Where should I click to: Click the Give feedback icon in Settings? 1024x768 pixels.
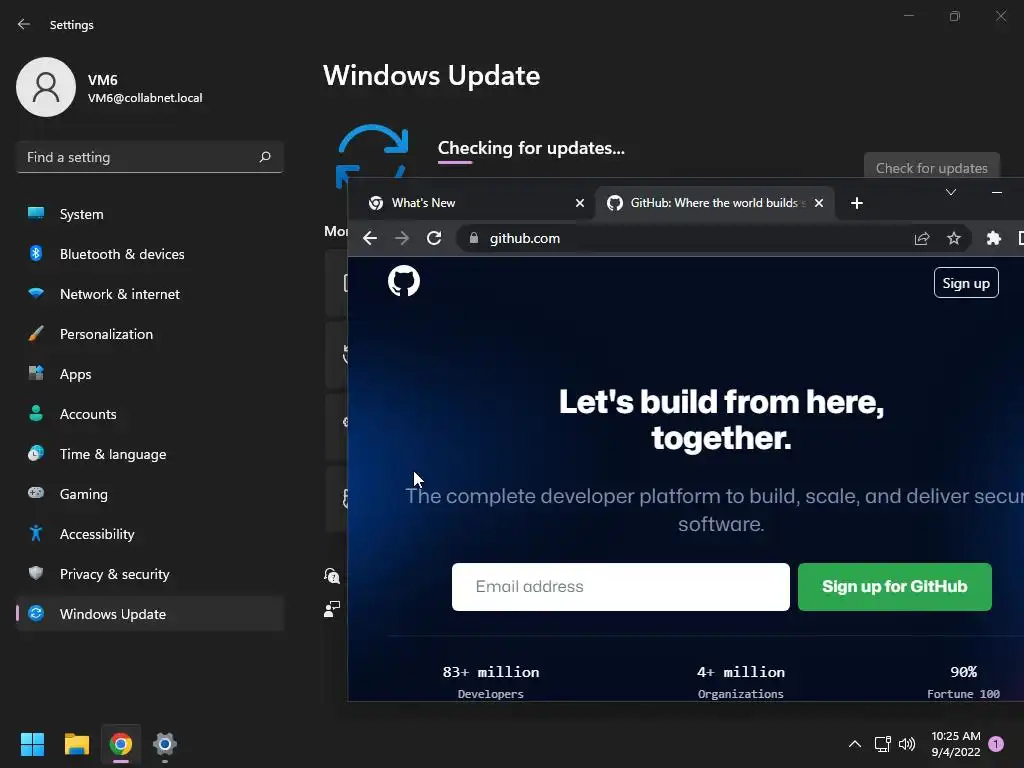pos(332,609)
